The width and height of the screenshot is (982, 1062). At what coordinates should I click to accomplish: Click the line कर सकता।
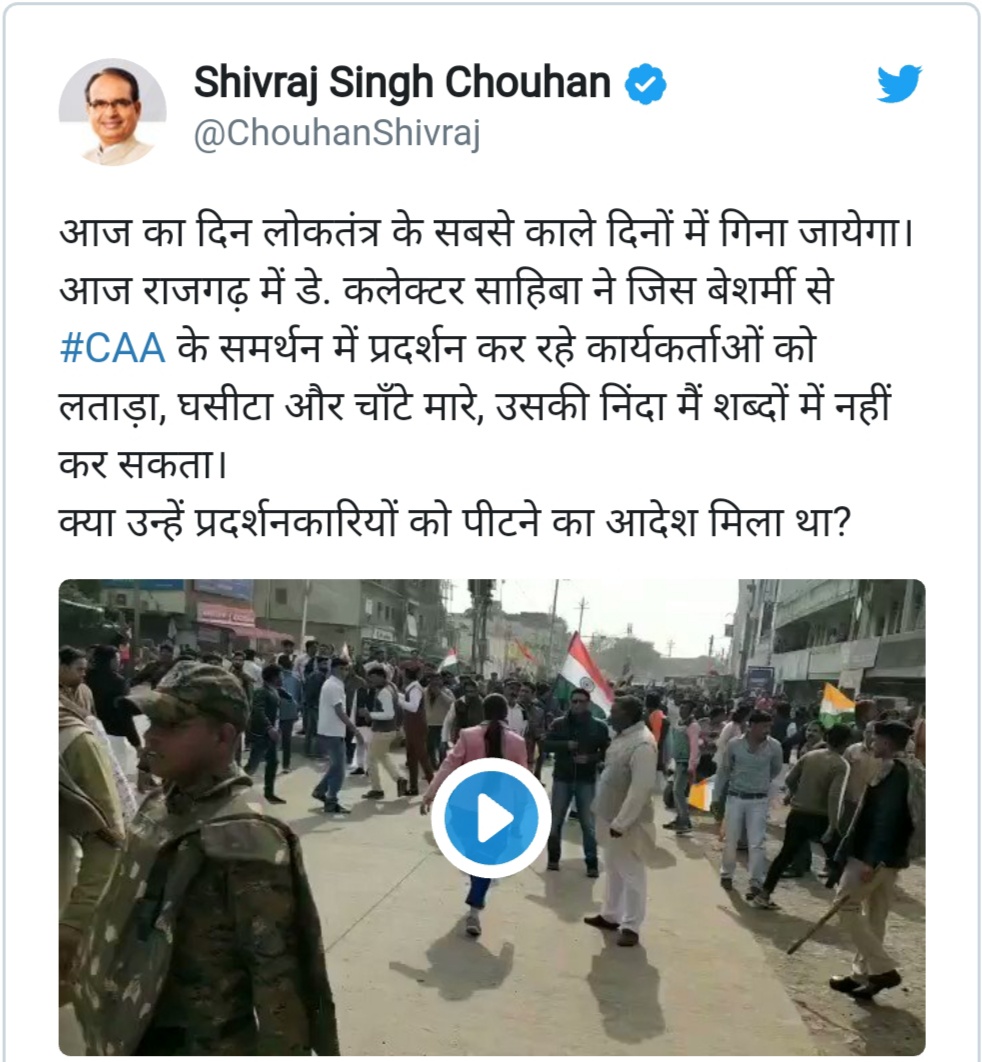[x=143, y=465]
